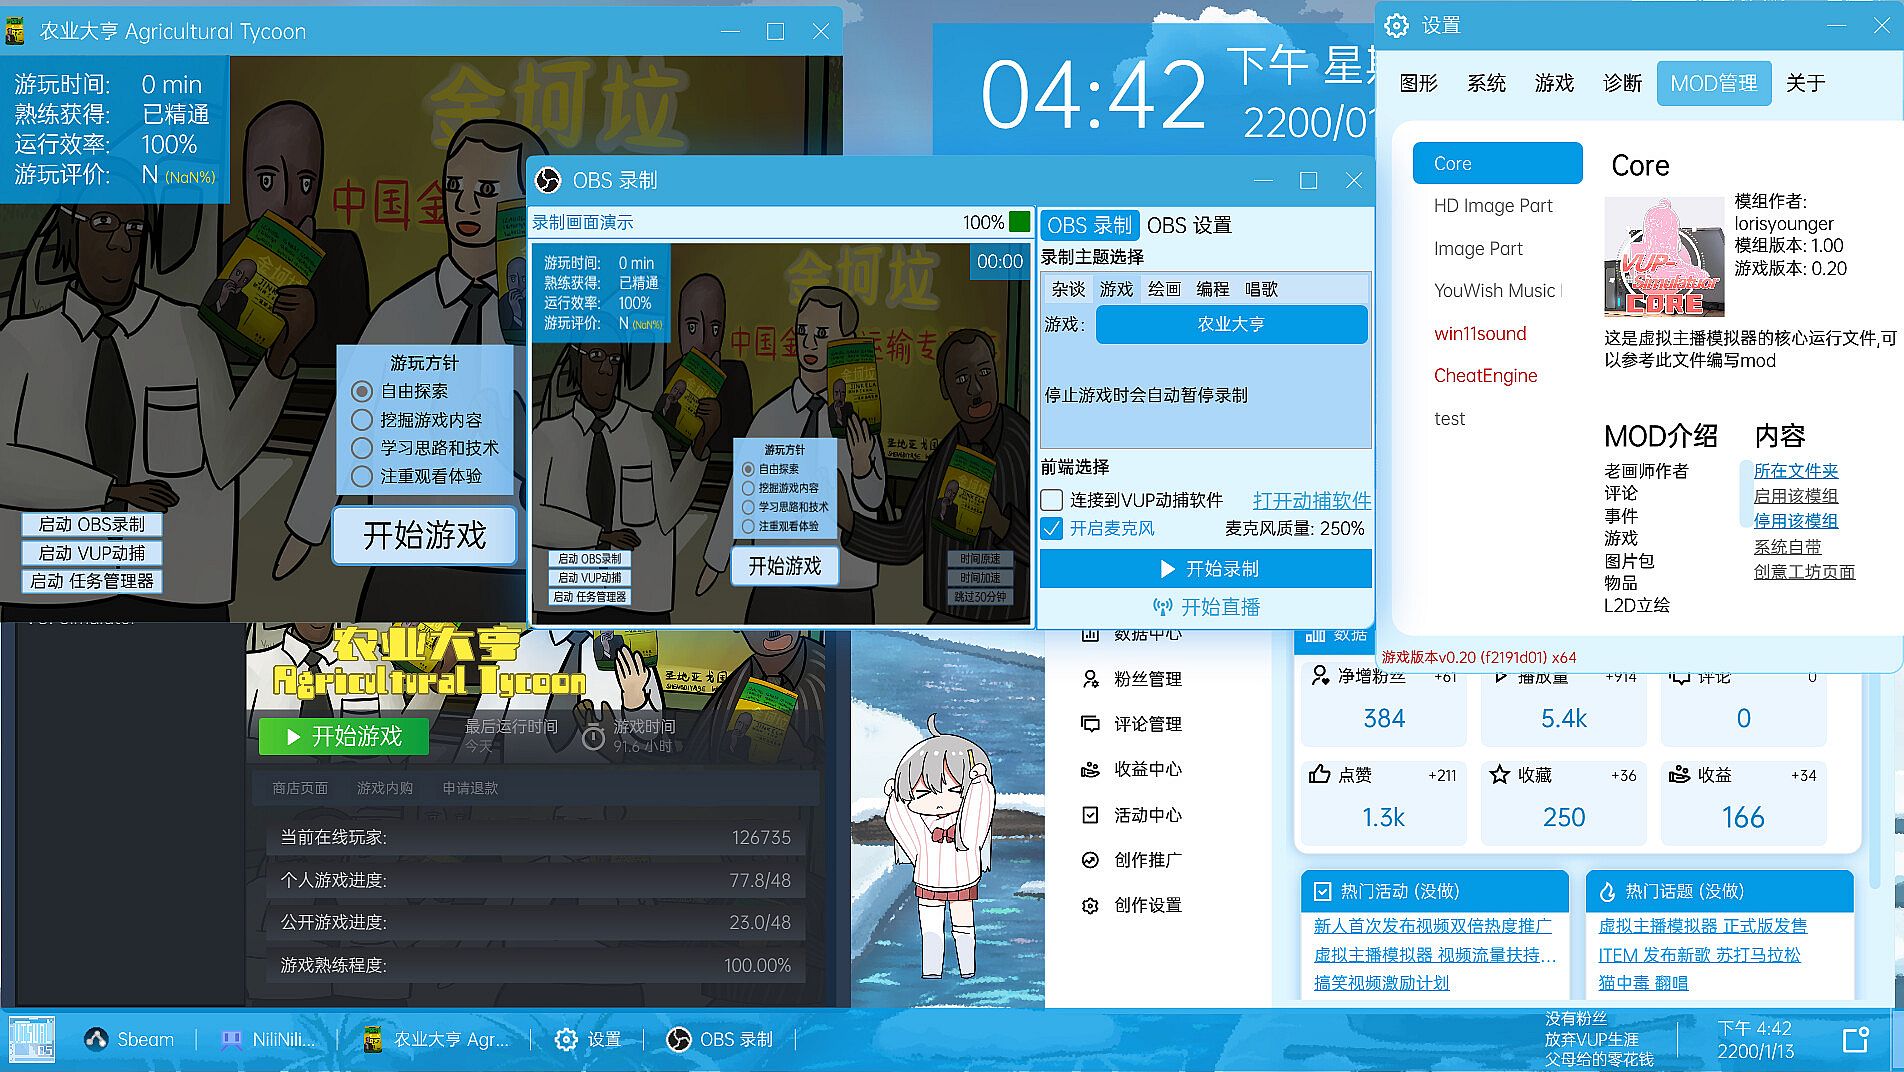Click 启动 OBS录制 in the Agricultural Tycoon window
Image resolution: width=1904 pixels, height=1072 pixels.
(91, 524)
